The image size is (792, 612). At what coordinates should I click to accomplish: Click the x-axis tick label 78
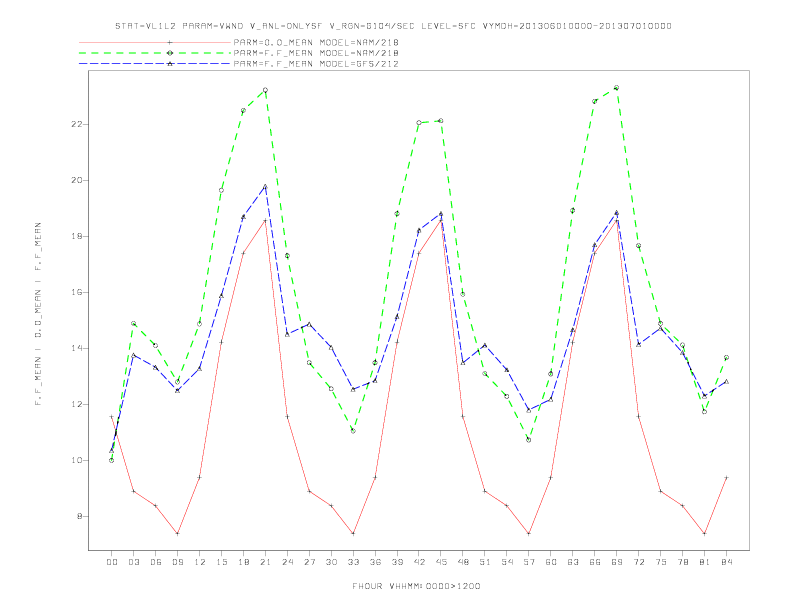point(683,562)
